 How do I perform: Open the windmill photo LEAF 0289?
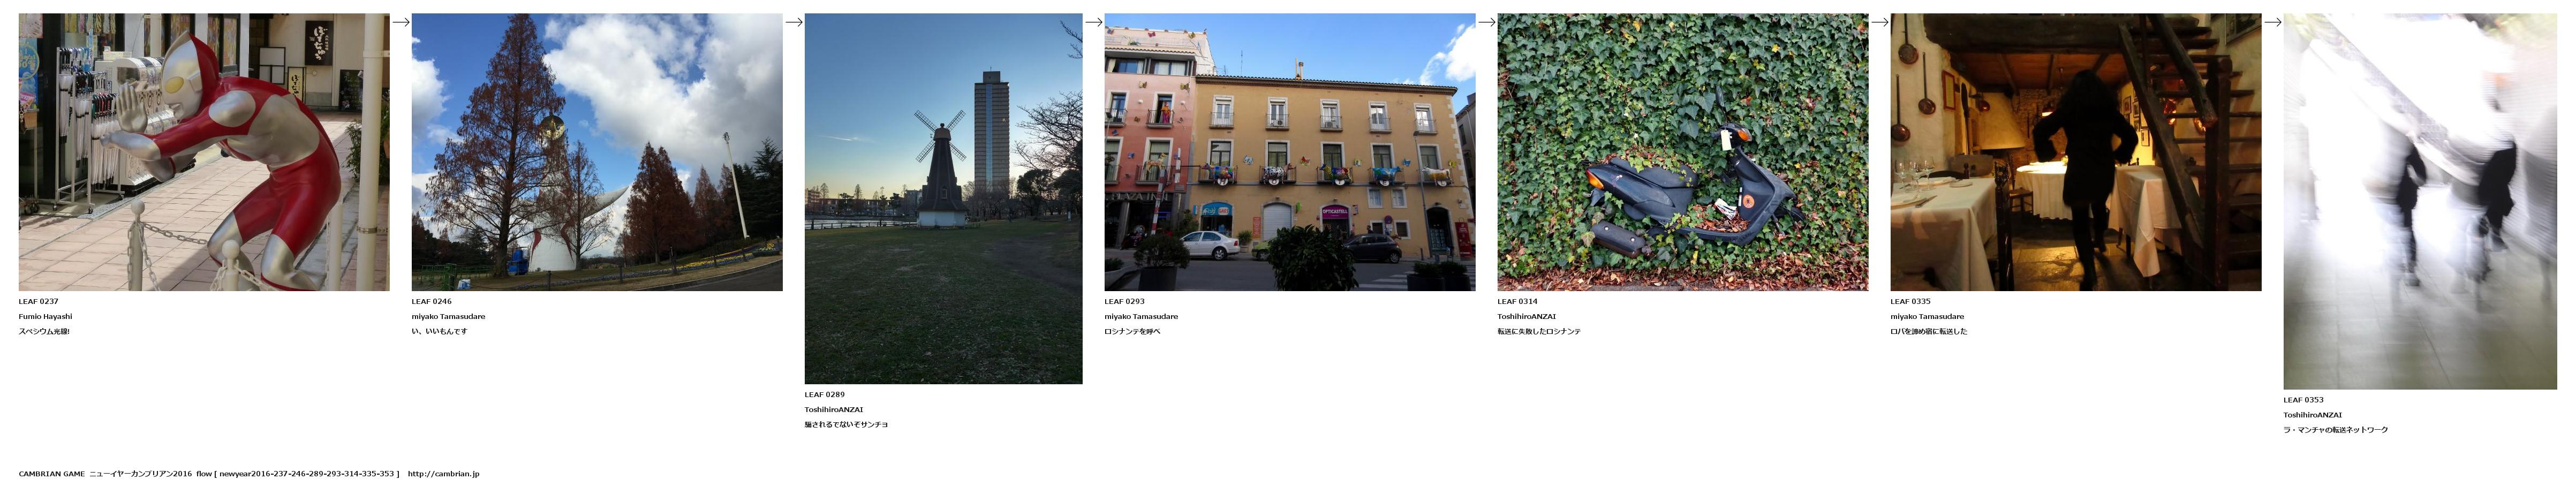(x=943, y=199)
